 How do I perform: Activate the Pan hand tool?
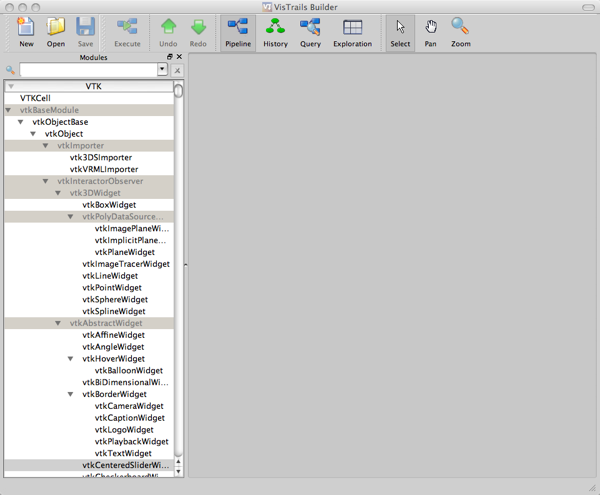430,32
